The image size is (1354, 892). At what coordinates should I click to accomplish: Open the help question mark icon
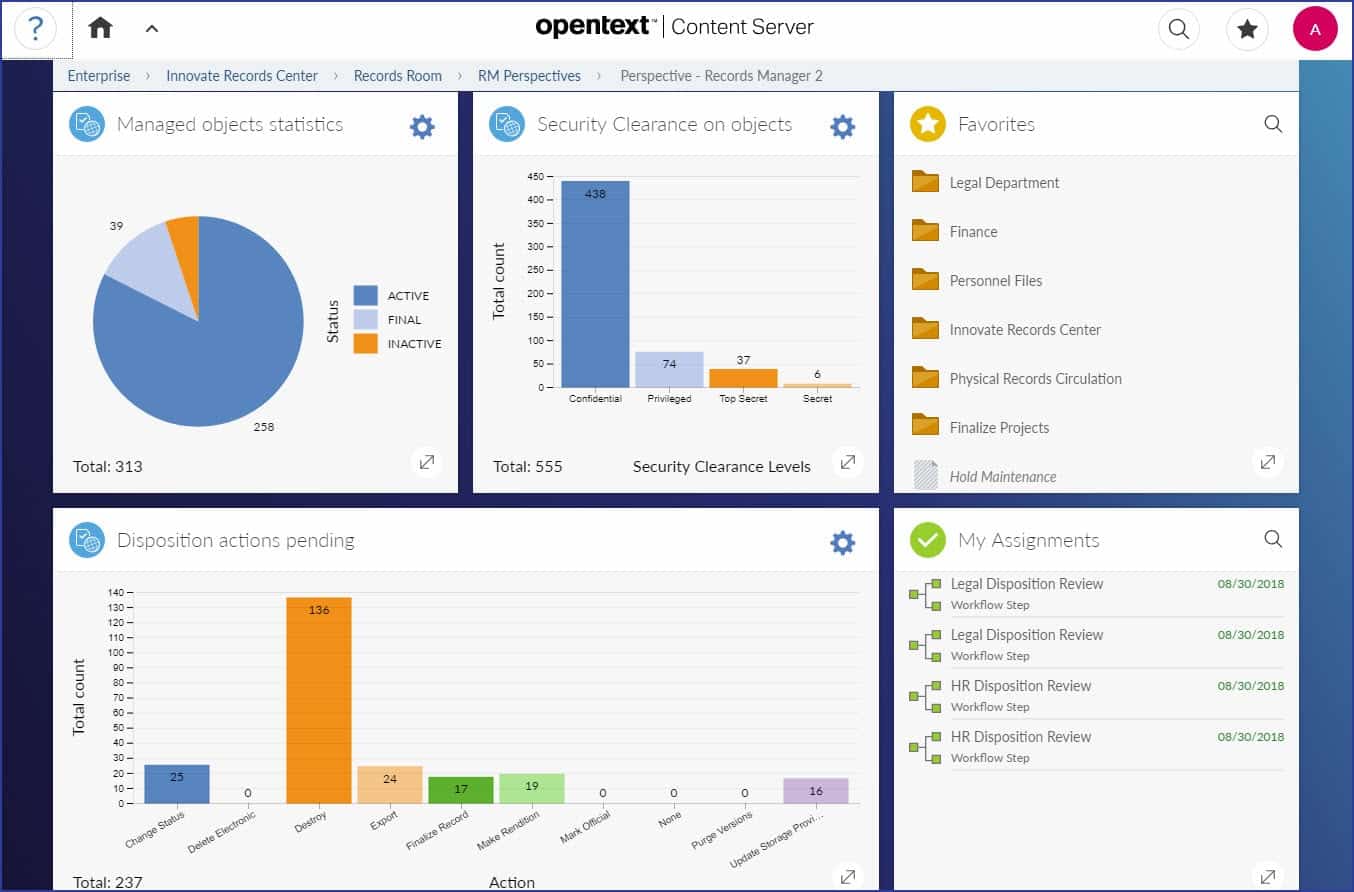(37, 30)
